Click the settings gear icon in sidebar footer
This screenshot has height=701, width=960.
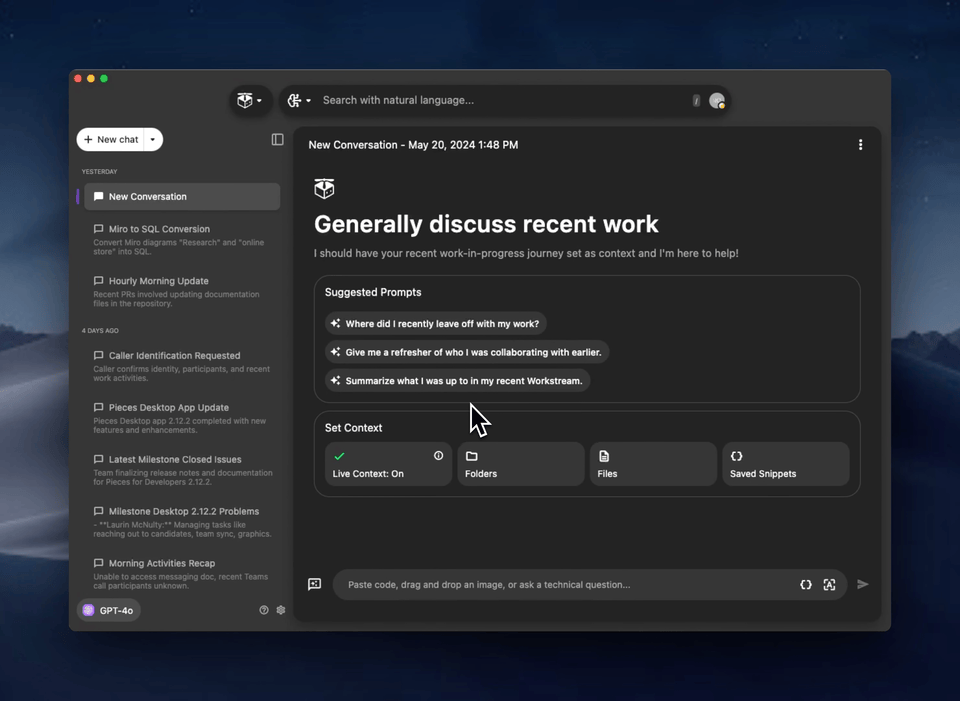[x=281, y=610]
